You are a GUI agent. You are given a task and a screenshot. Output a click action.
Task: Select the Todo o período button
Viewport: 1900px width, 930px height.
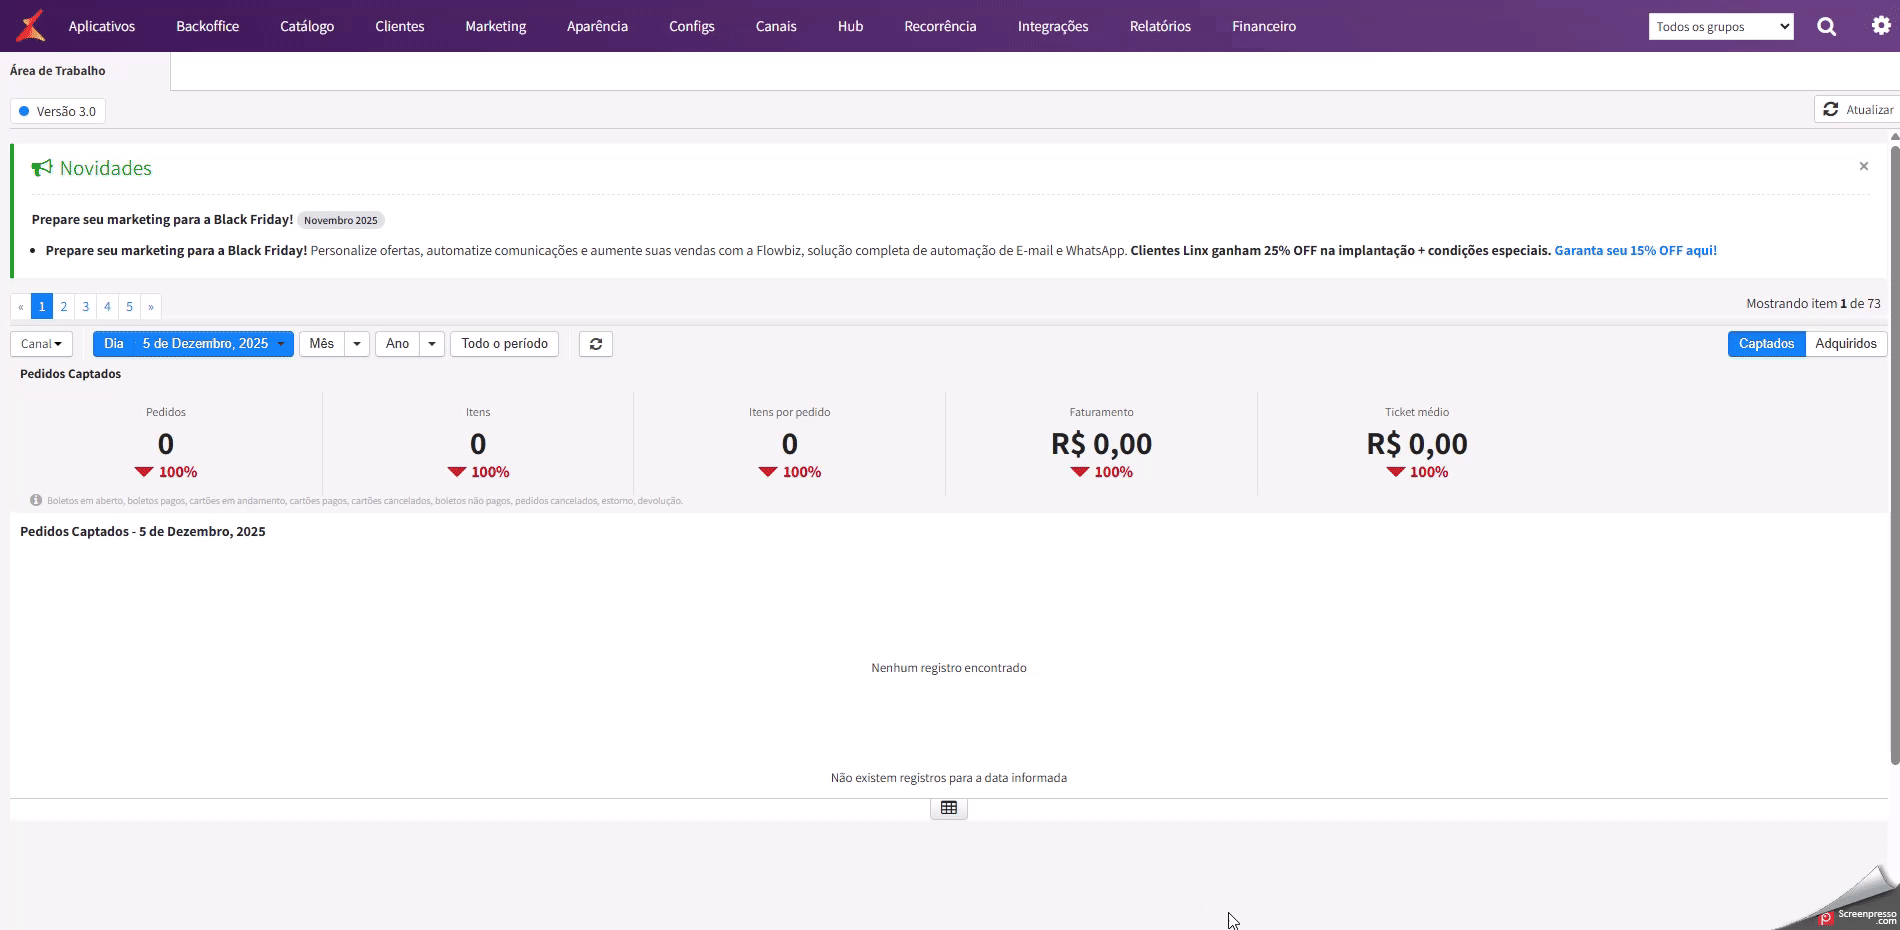[x=504, y=344]
